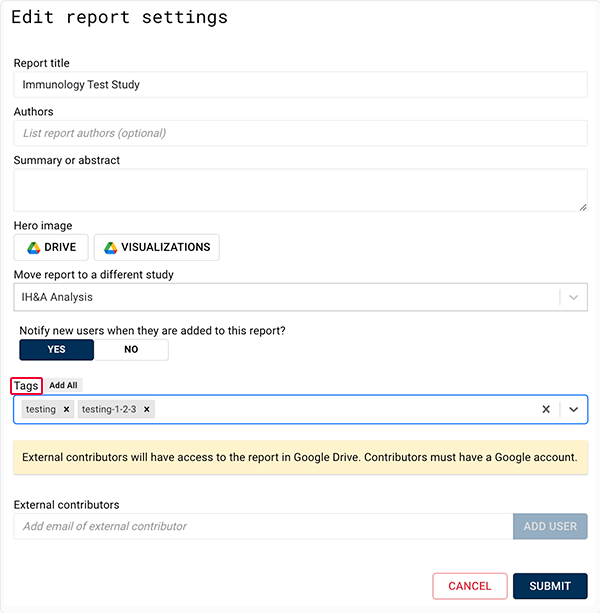The height and width of the screenshot is (613, 600).
Task: Click the ADD USER button
Action: 550,526
